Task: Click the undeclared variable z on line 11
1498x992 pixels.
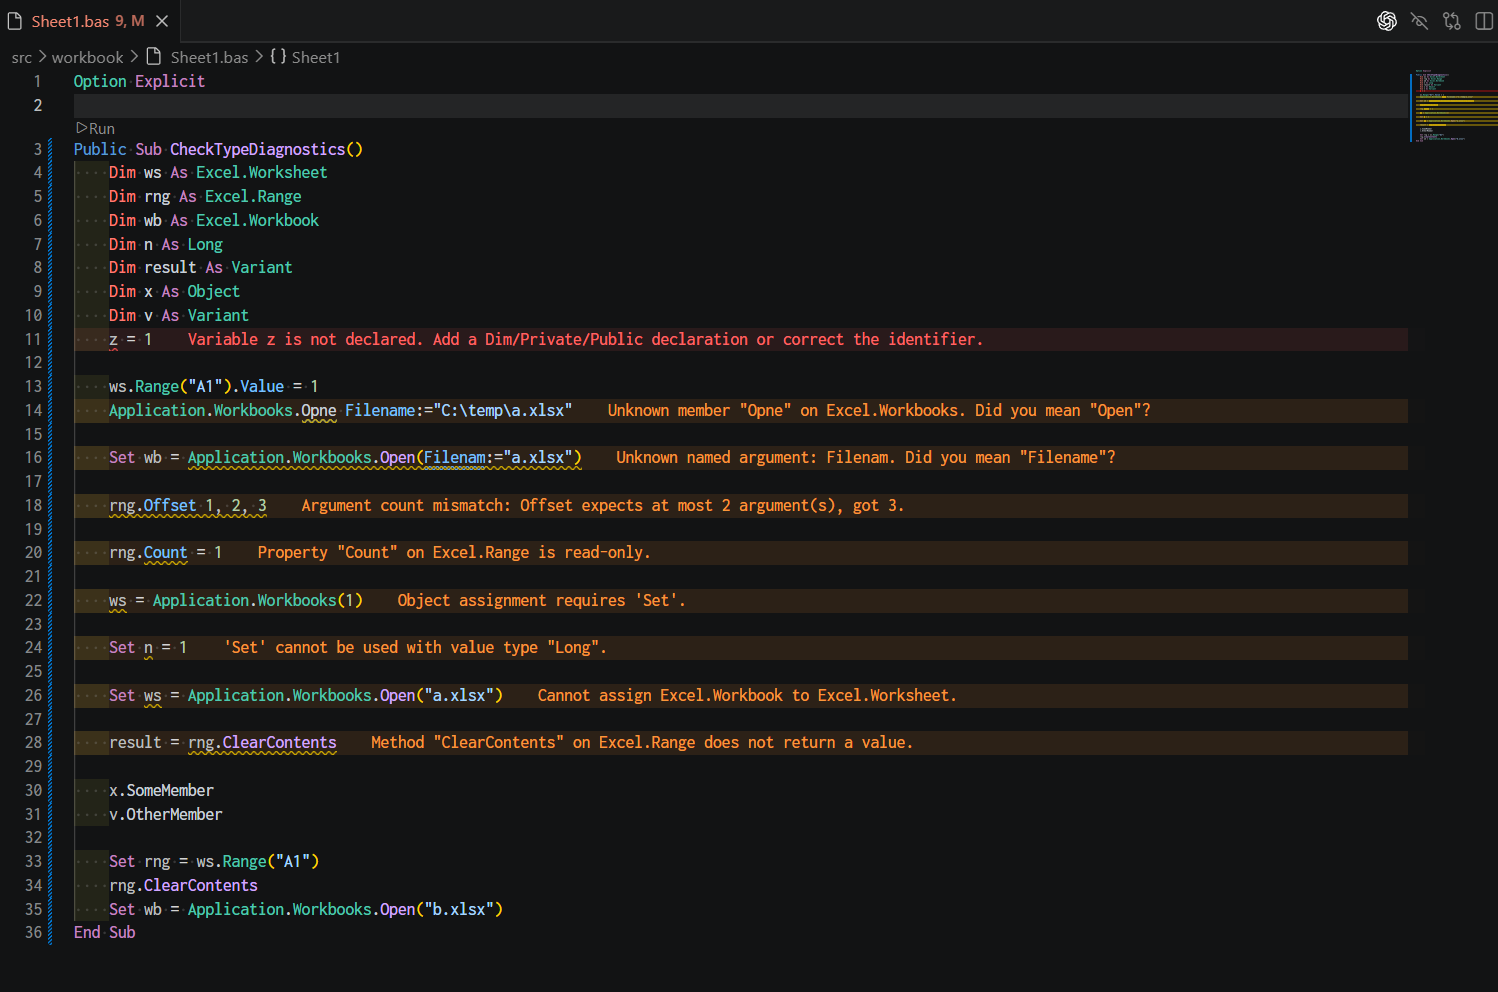Action: click(113, 340)
